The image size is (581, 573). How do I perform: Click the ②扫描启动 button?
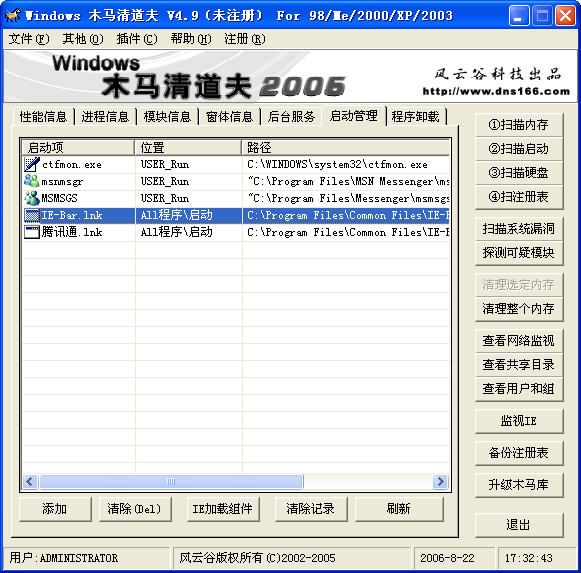coord(519,149)
